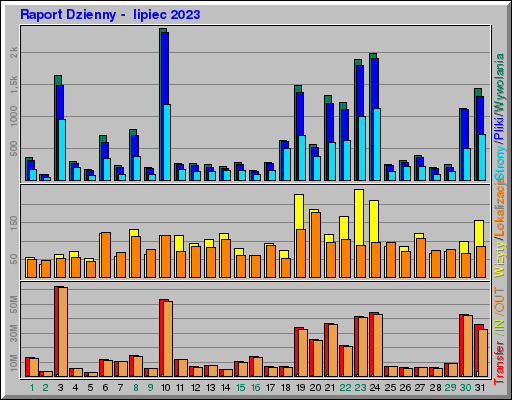
Task: Select green day label 29 on the x-axis
Action: pyautogui.click(x=450, y=388)
